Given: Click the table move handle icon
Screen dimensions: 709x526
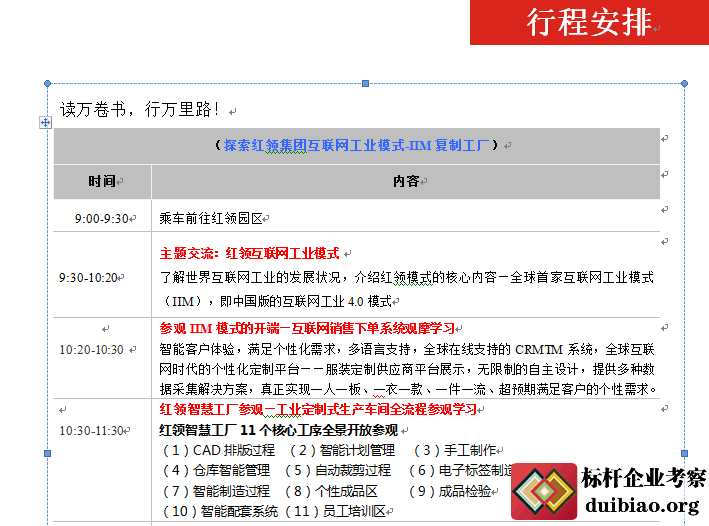Looking at the screenshot, I should click(x=45, y=122).
